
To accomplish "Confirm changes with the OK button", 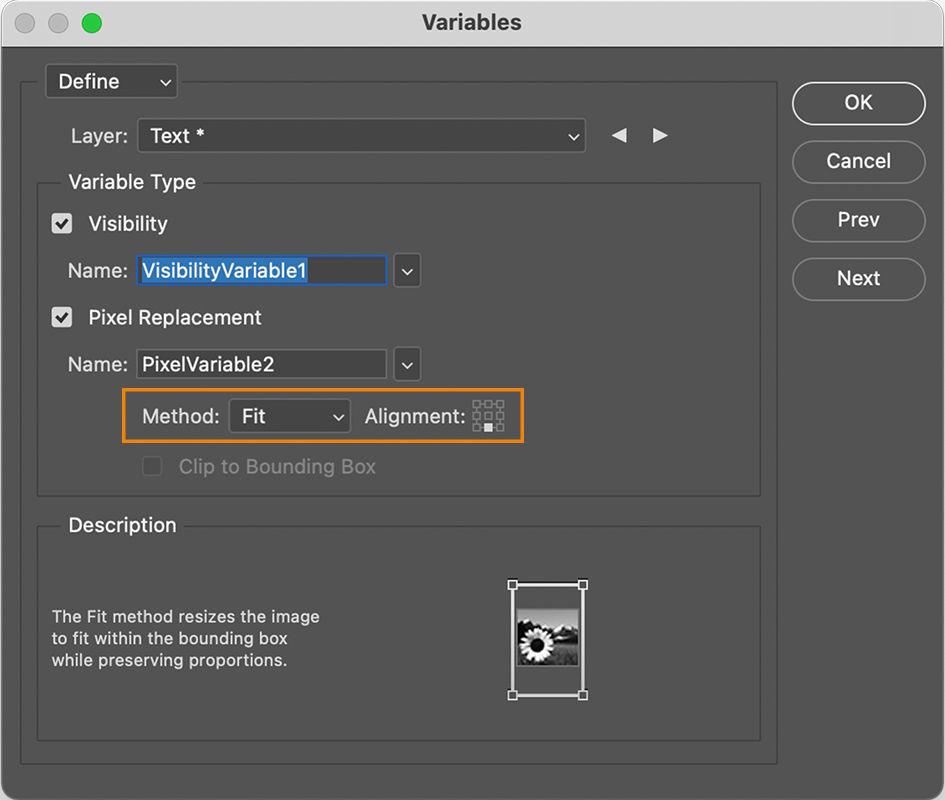I will (x=858, y=103).
